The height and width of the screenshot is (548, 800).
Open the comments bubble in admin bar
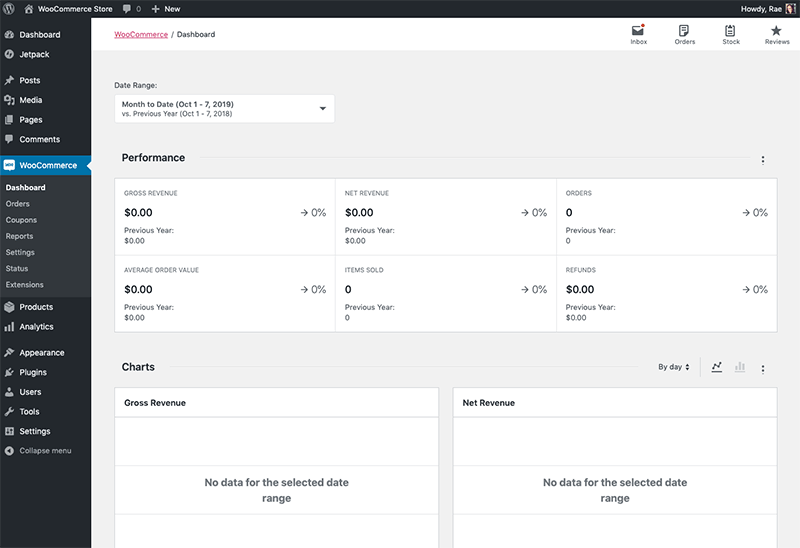tap(127, 9)
